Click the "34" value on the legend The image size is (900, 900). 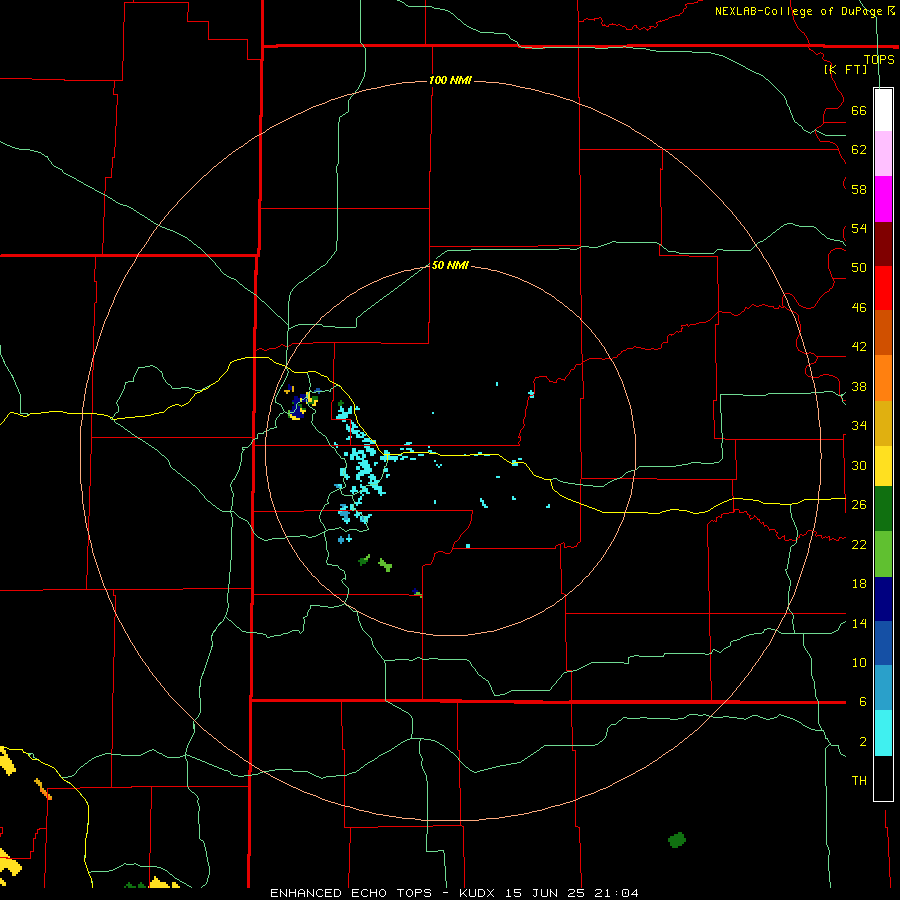(859, 426)
